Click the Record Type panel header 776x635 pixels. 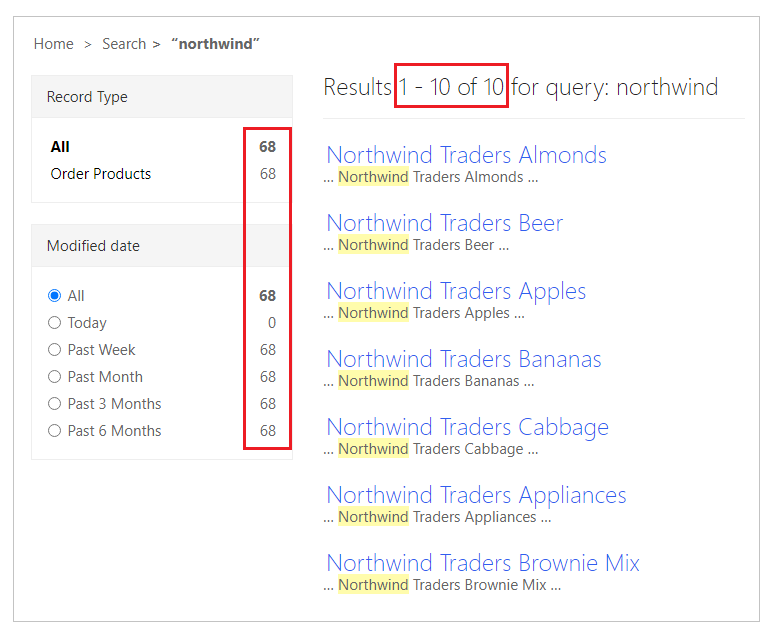162,97
